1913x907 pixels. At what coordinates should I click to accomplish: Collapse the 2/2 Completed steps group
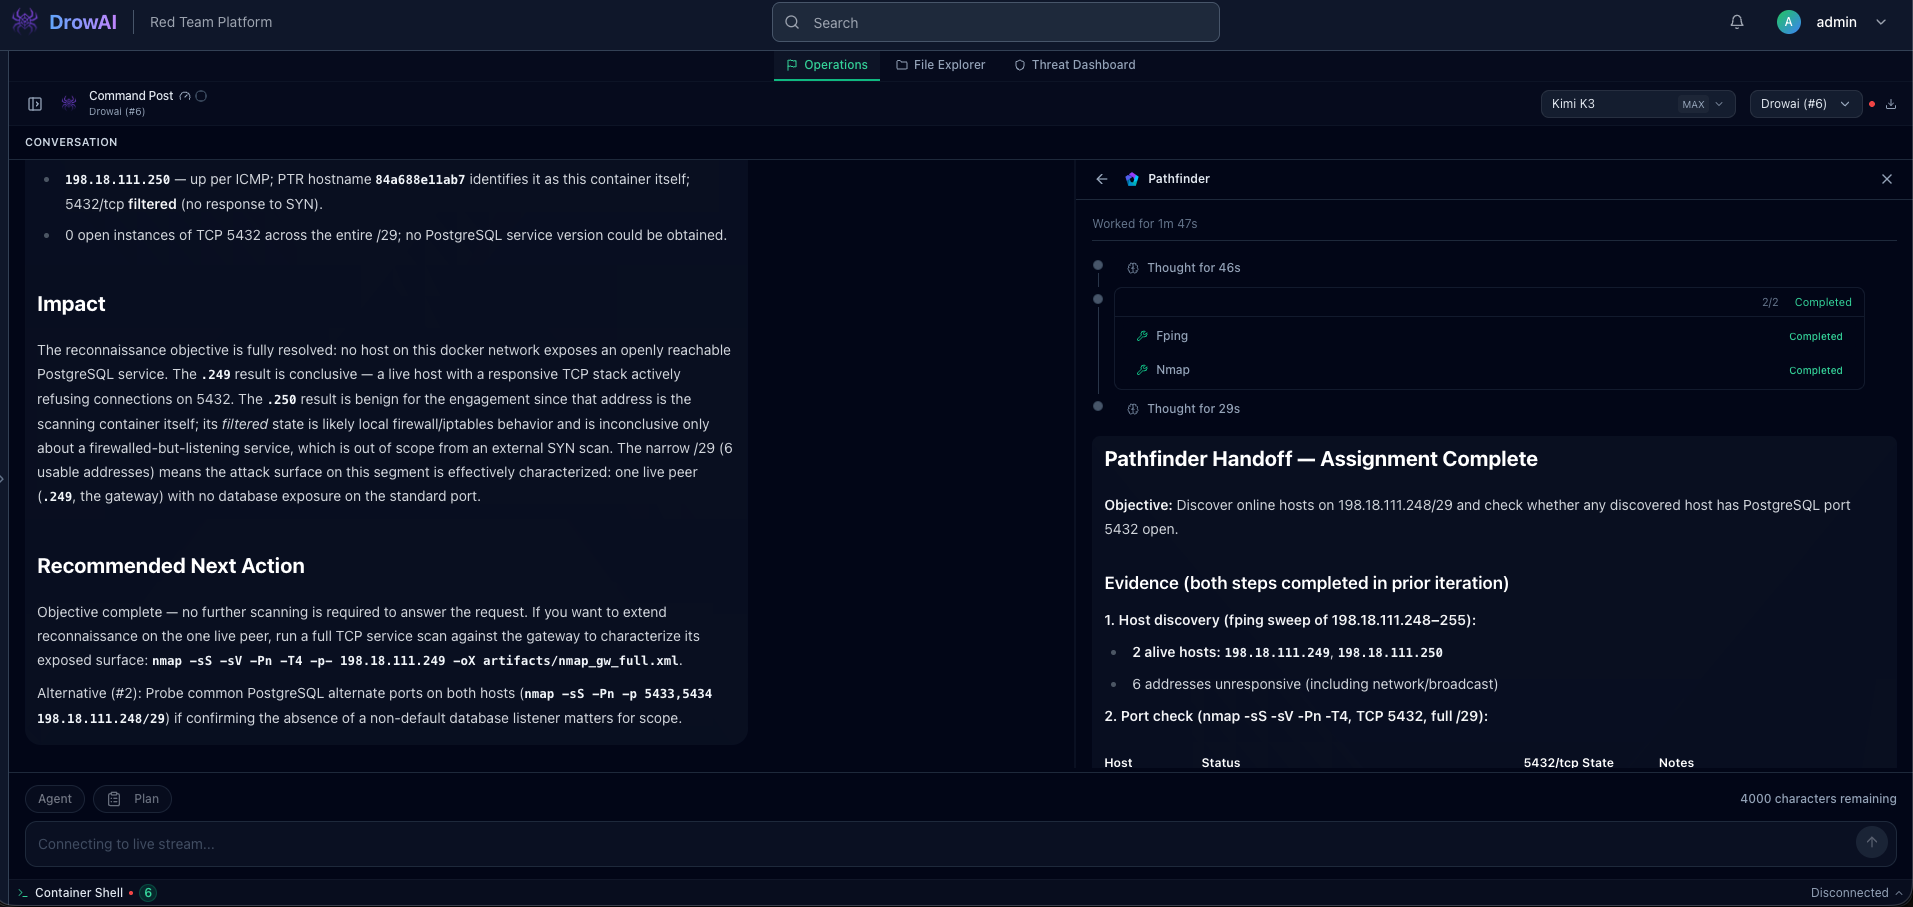1489,302
